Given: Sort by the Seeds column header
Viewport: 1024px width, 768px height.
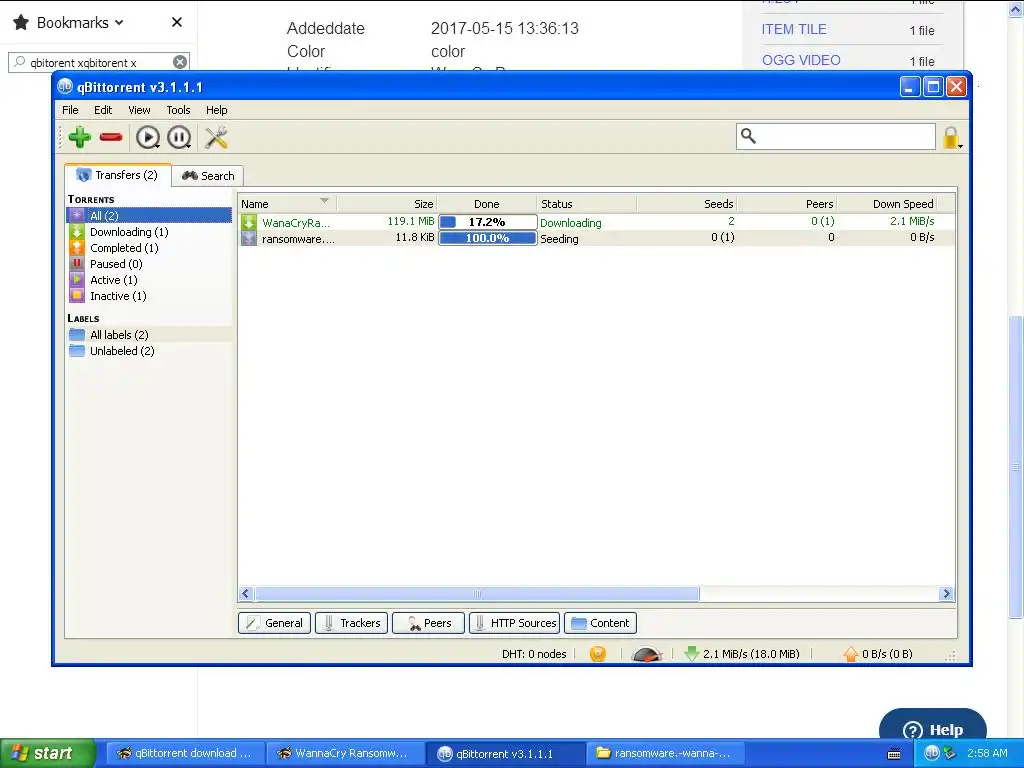Looking at the screenshot, I should coord(687,204).
